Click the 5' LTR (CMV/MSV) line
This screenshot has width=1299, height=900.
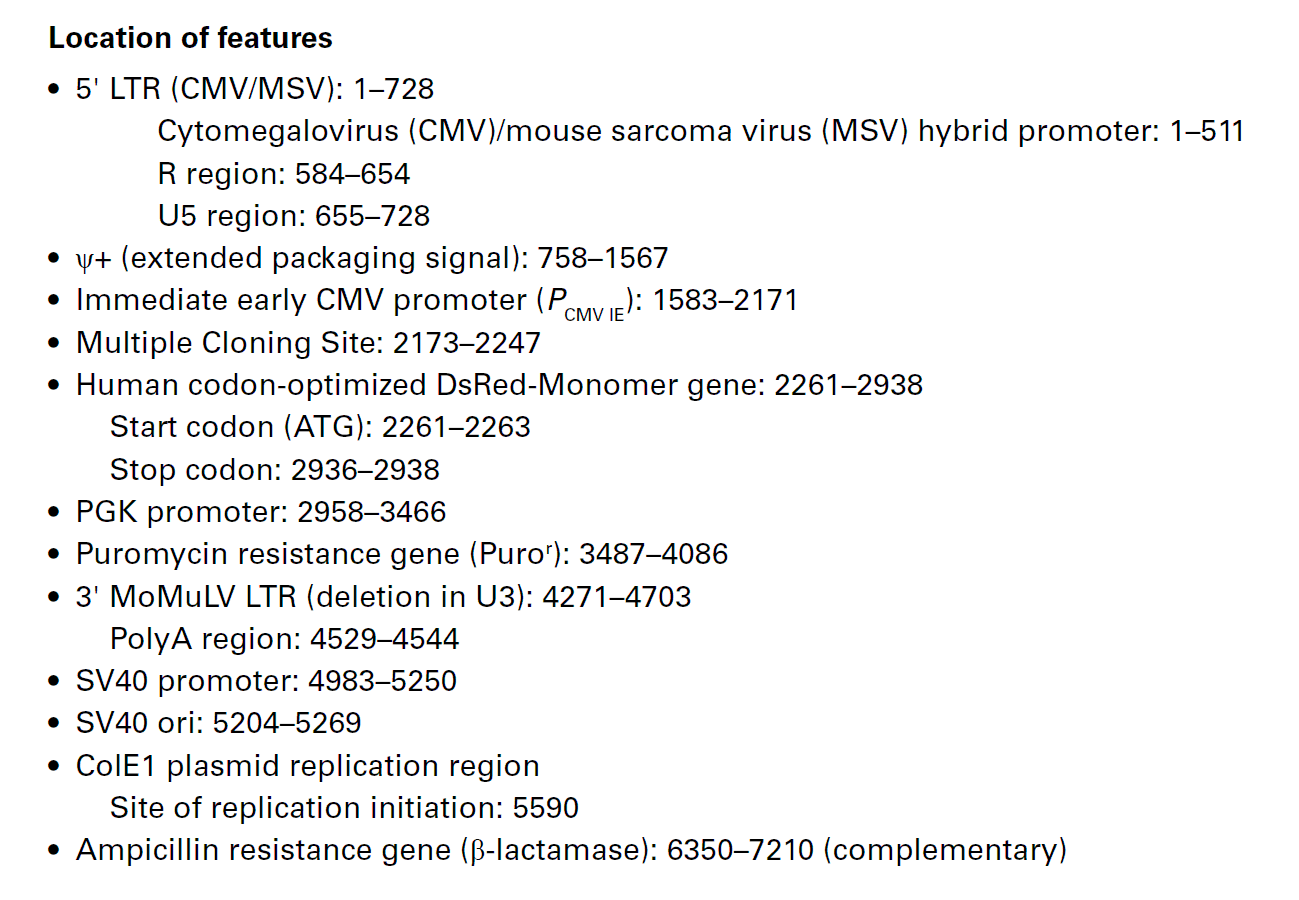point(255,89)
